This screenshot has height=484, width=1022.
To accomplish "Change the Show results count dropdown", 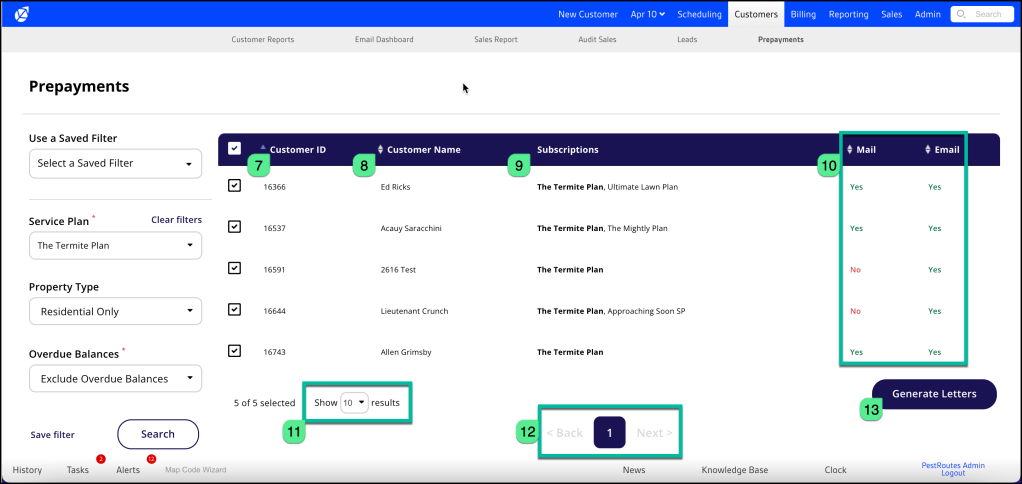I will [354, 402].
